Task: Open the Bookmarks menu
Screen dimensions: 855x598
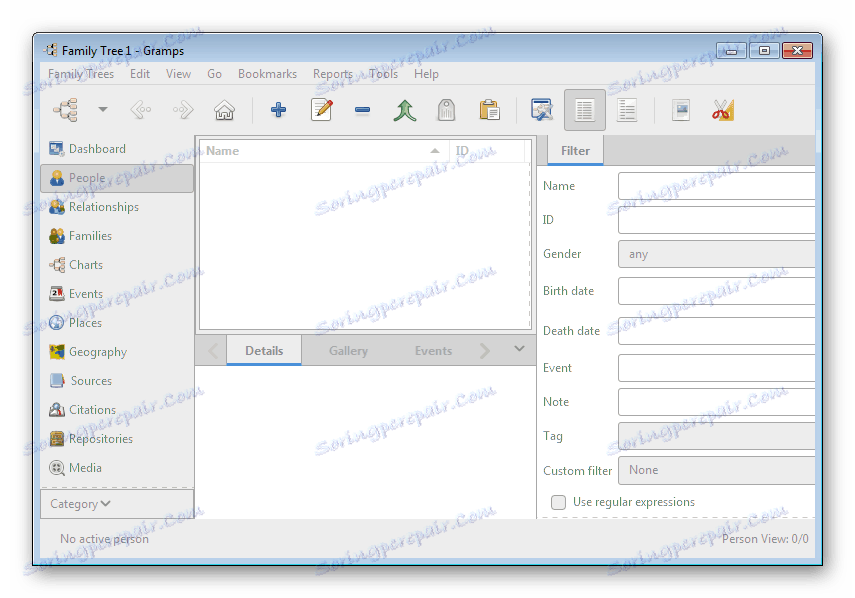Action: [x=267, y=74]
